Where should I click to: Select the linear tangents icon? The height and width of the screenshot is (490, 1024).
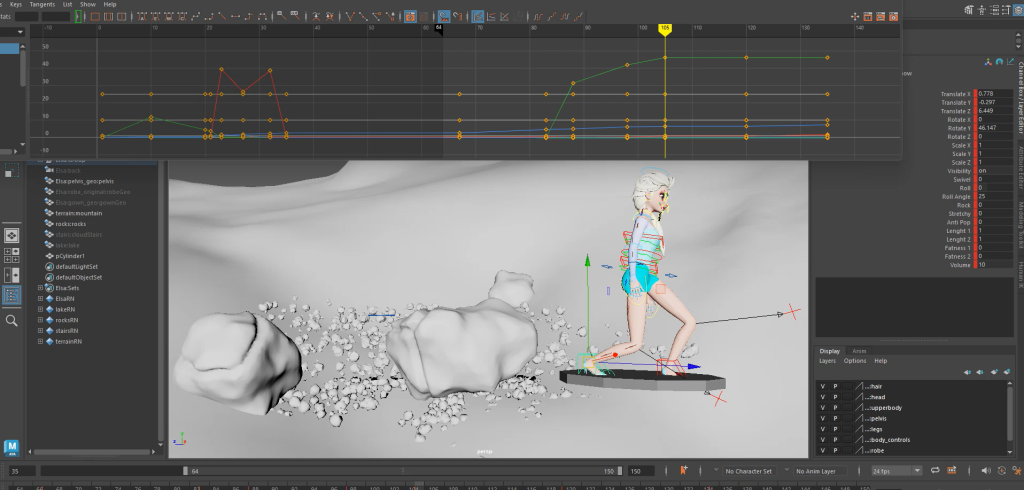click(x=222, y=16)
